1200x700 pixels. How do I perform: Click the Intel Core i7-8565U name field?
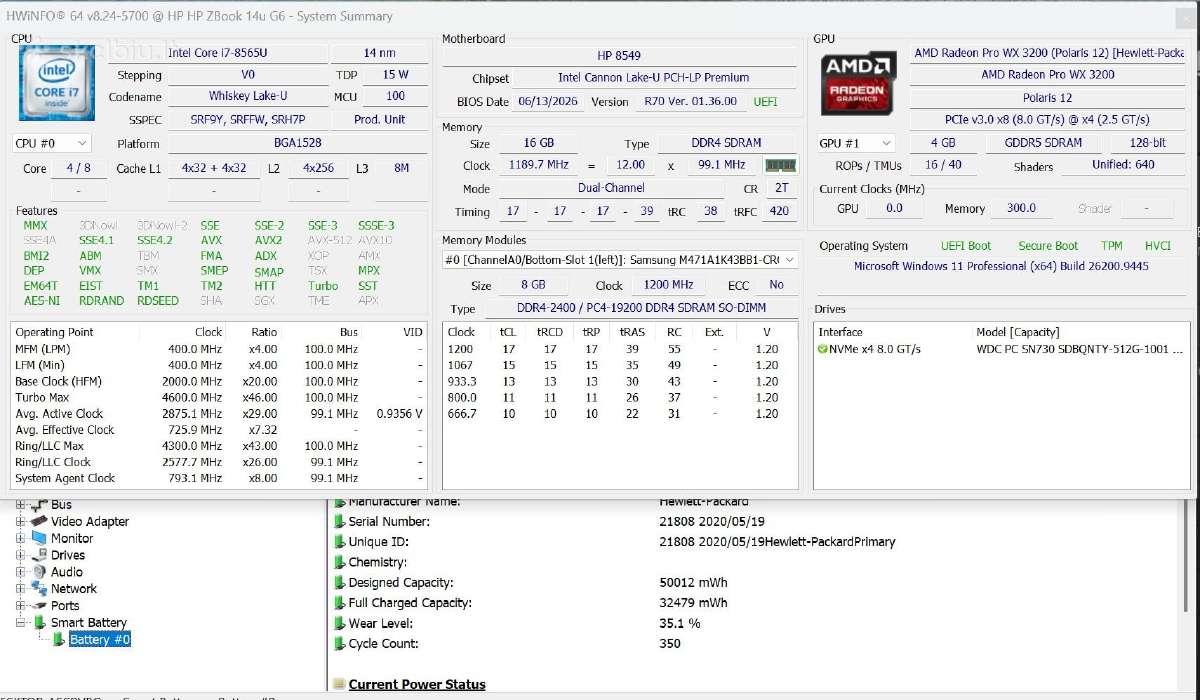217,53
